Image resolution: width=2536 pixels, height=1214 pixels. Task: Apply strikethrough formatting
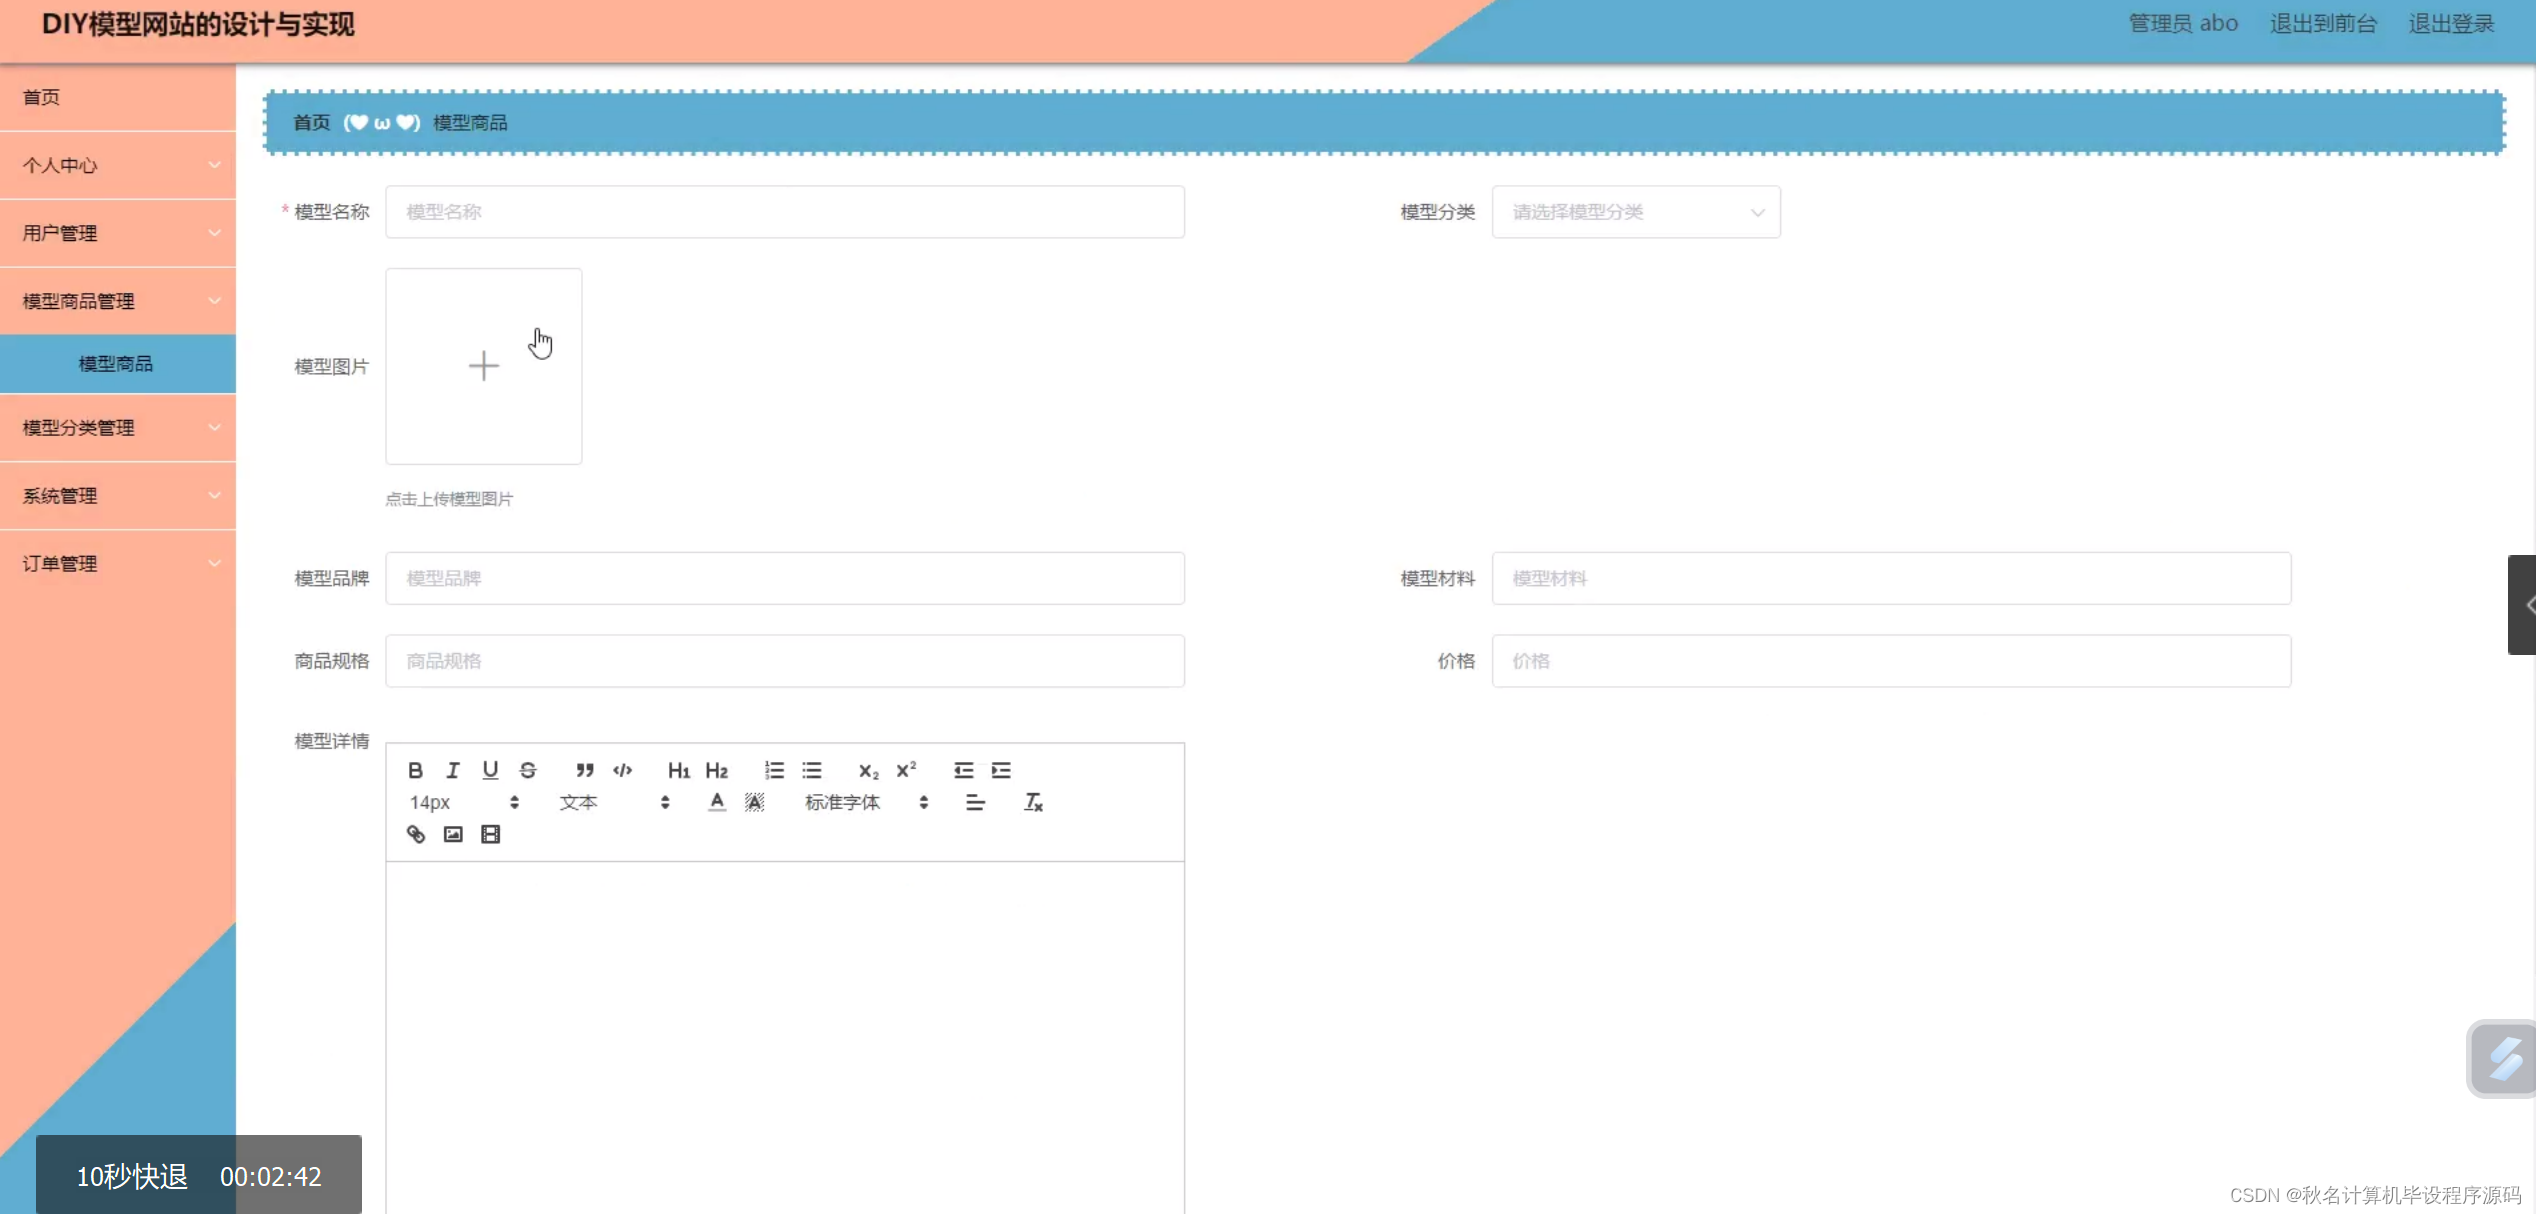tap(528, 770)
